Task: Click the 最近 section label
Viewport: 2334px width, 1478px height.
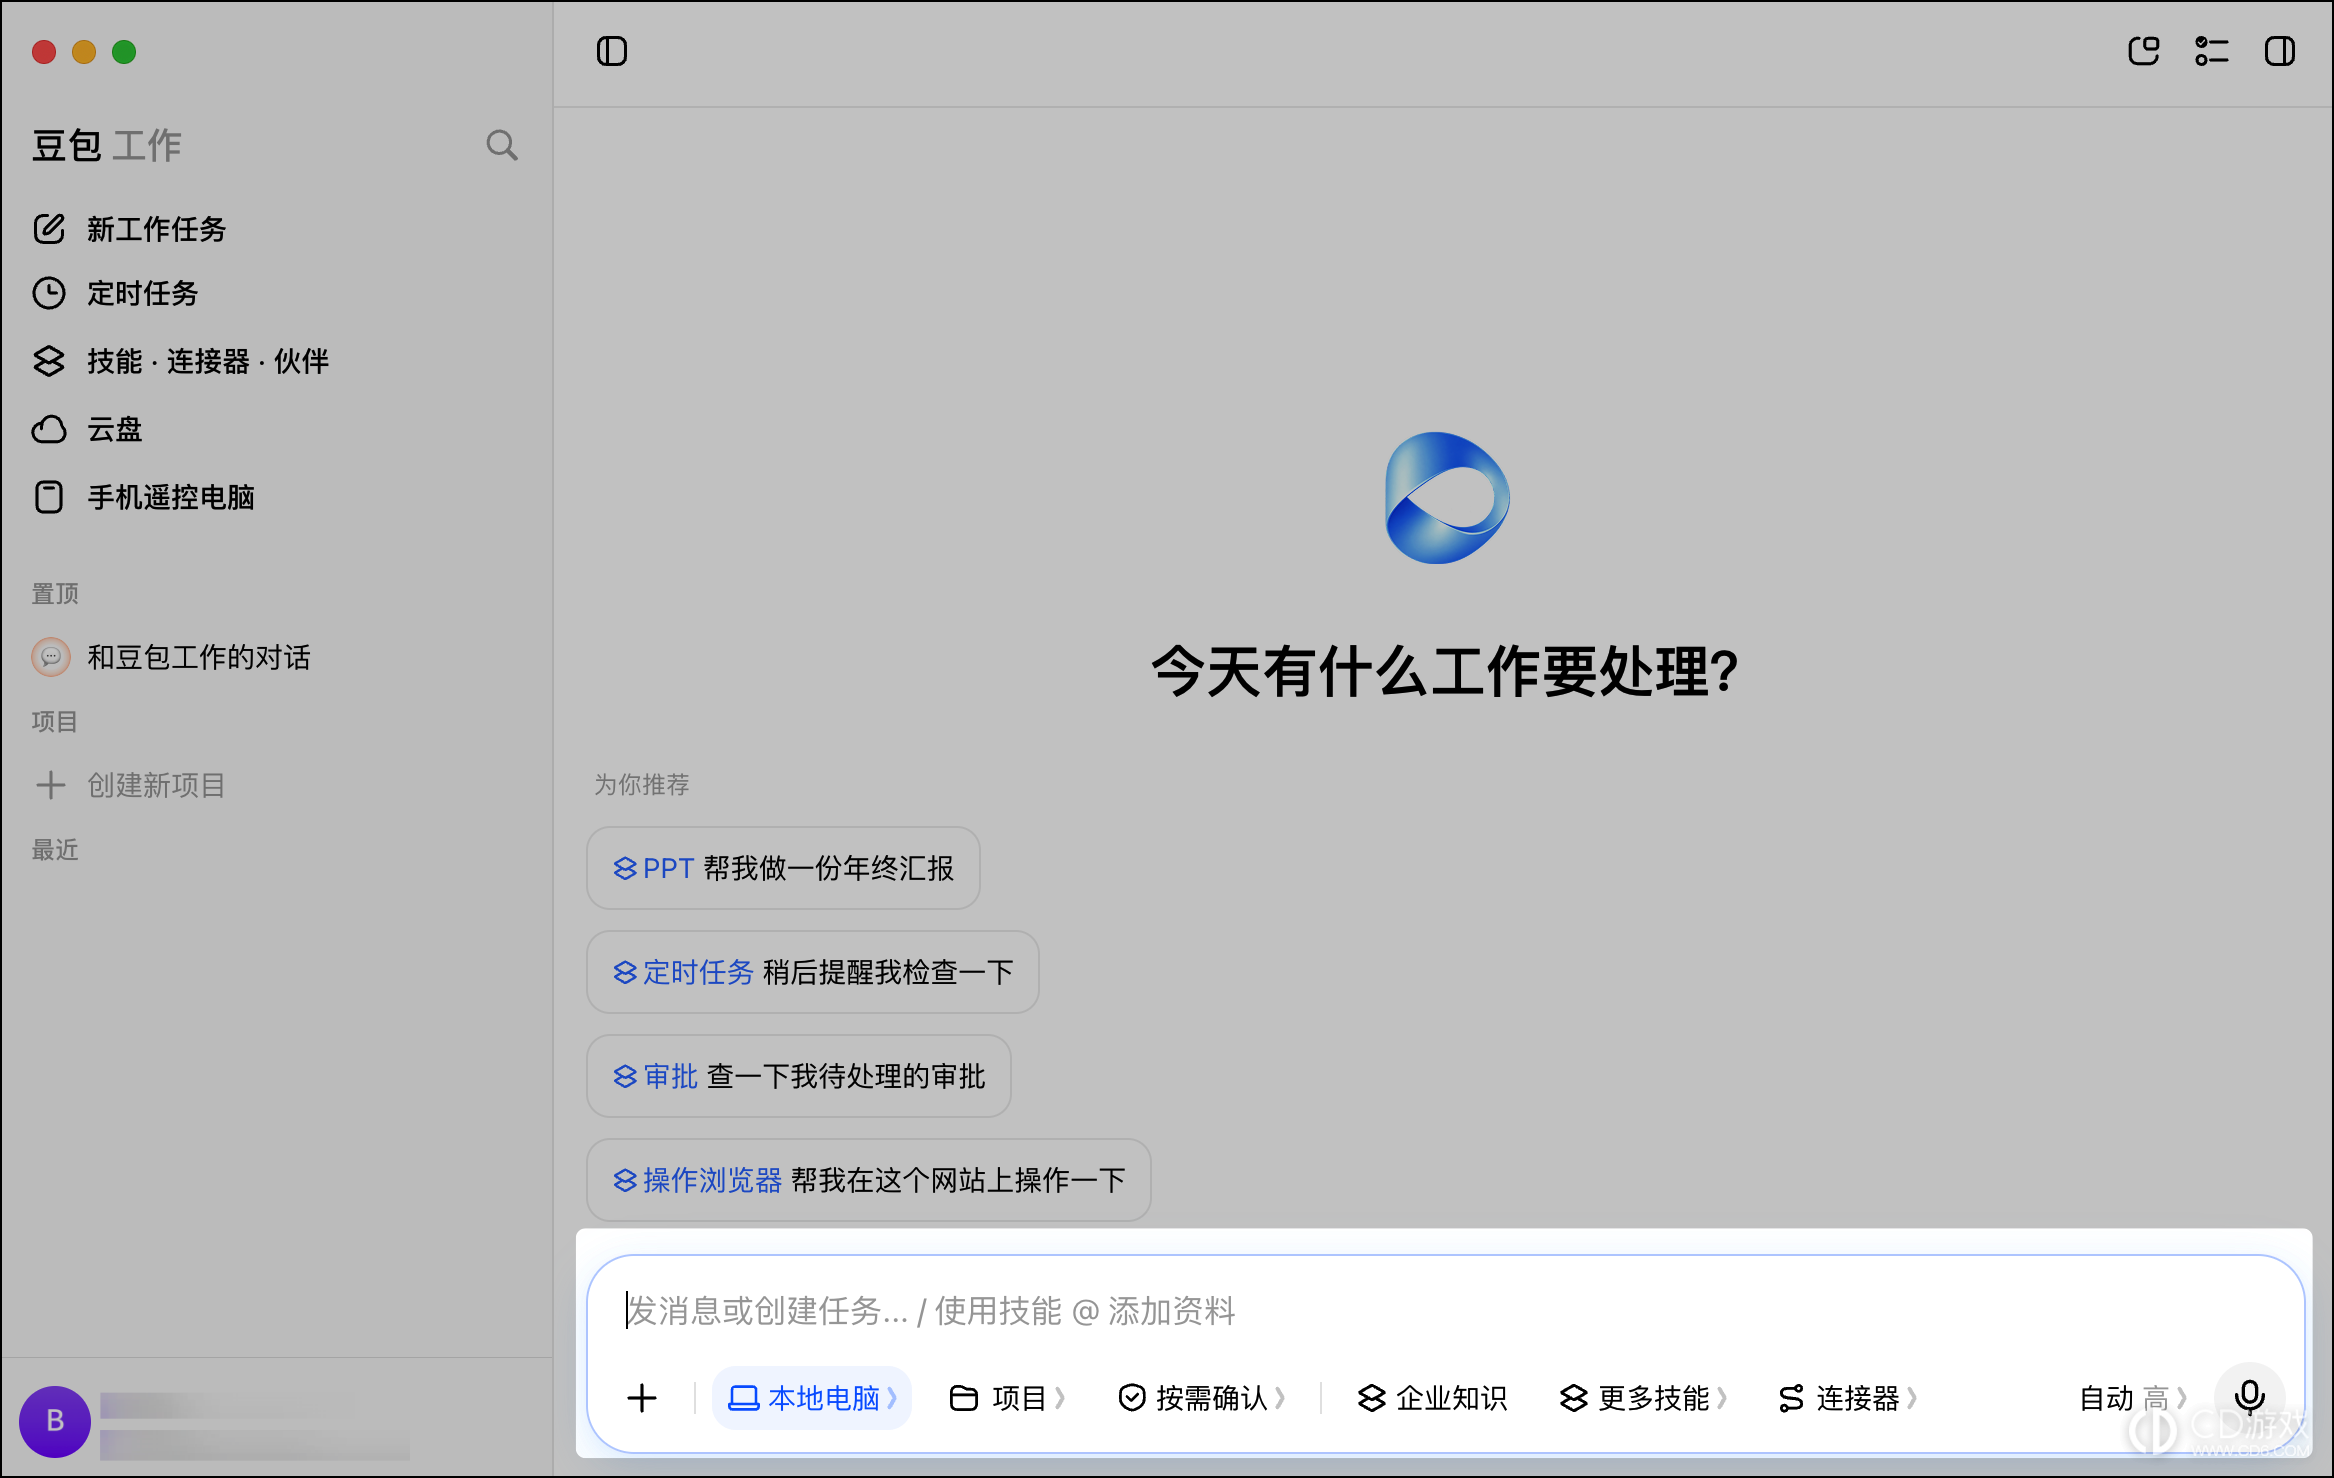Action: (x=55, y=849)
